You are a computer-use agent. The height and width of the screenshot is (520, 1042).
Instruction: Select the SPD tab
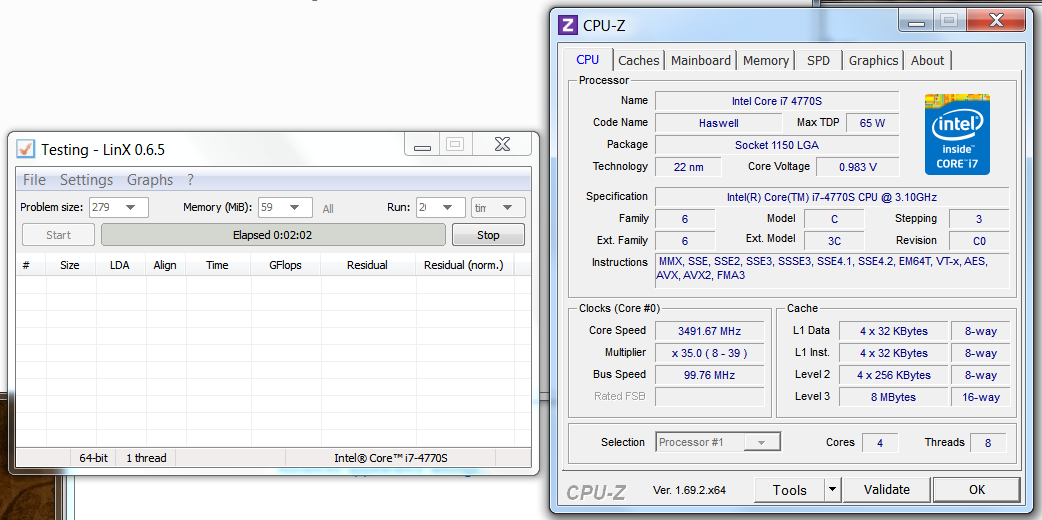pyautogui.click(x=818, y=60)
